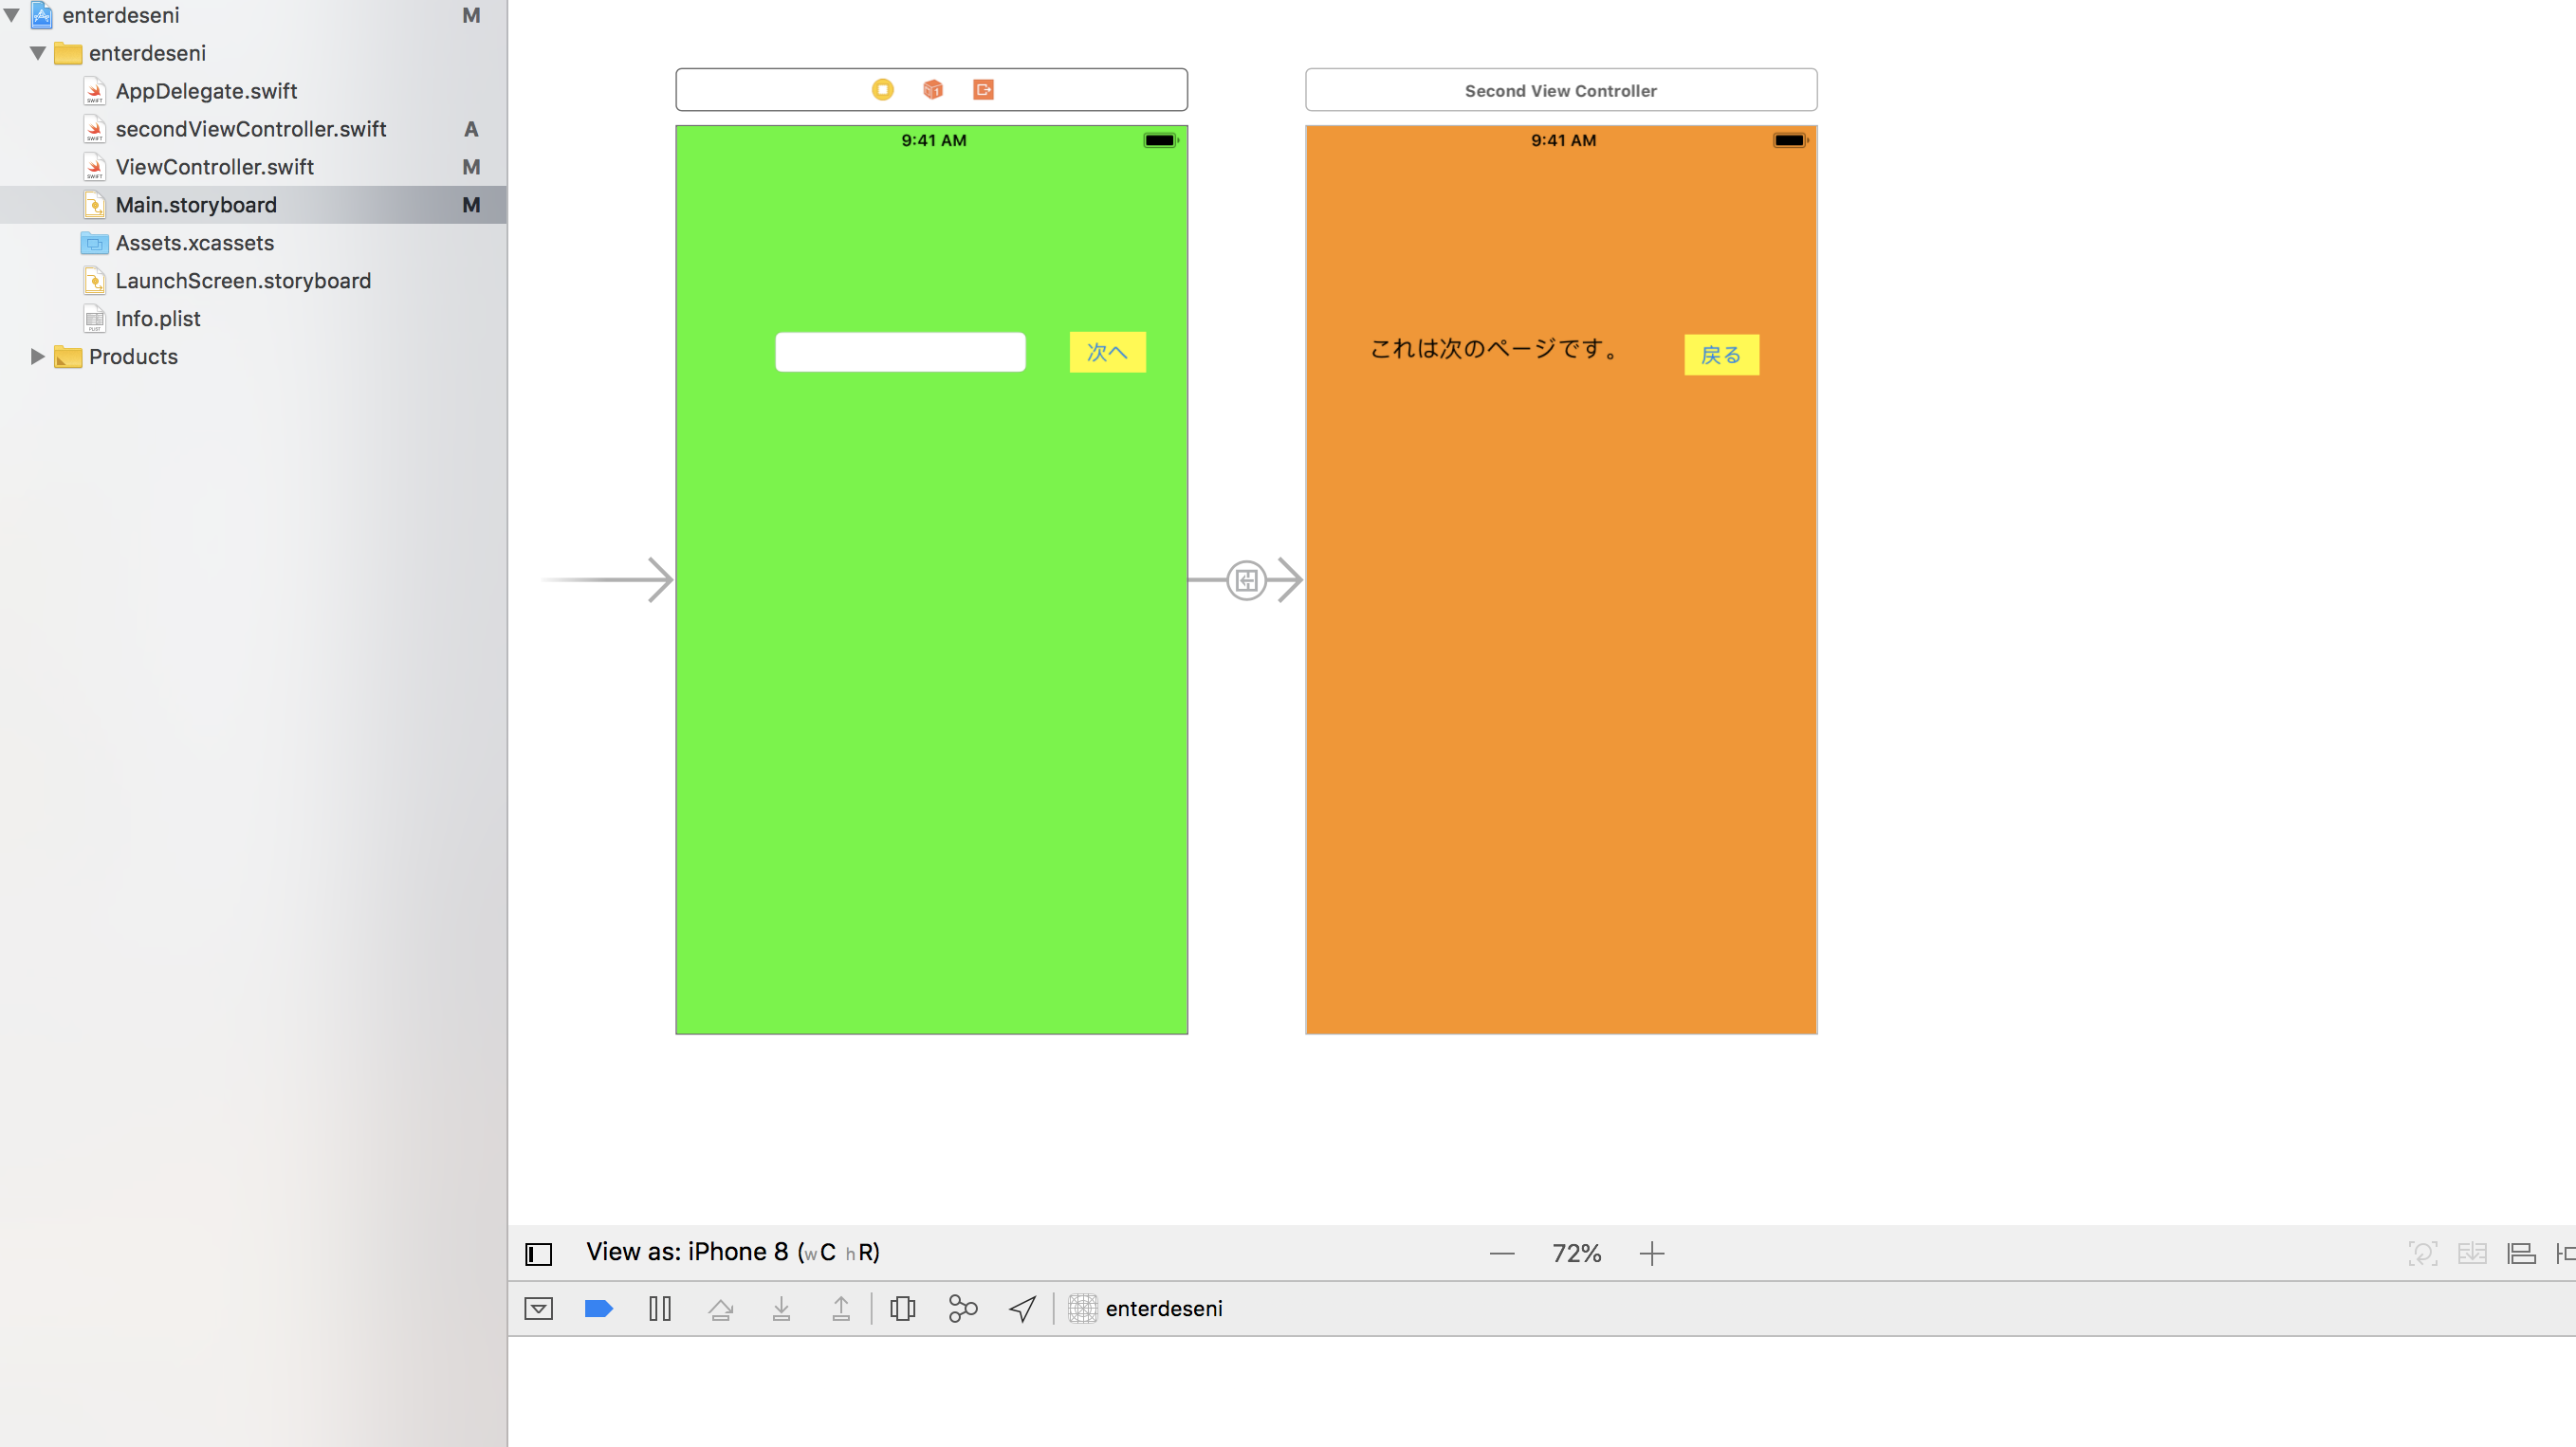
Task: Click the app grid icon beside enterdeseni in the debug bar
Action: (1083, 1308)
